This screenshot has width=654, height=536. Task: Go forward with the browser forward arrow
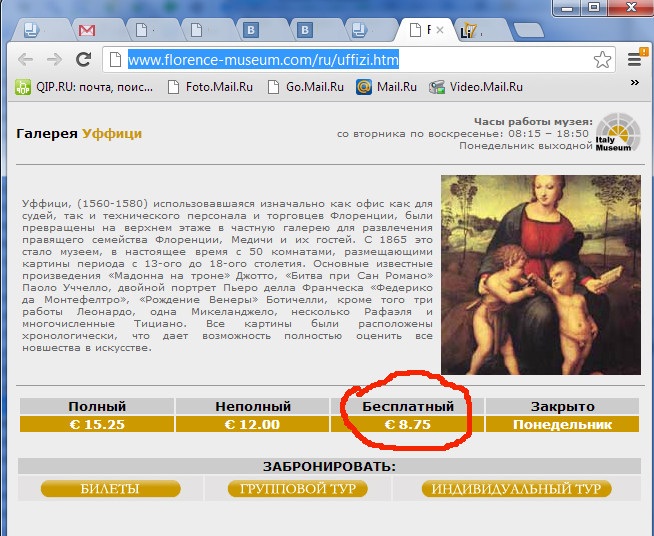click(54, 60)
